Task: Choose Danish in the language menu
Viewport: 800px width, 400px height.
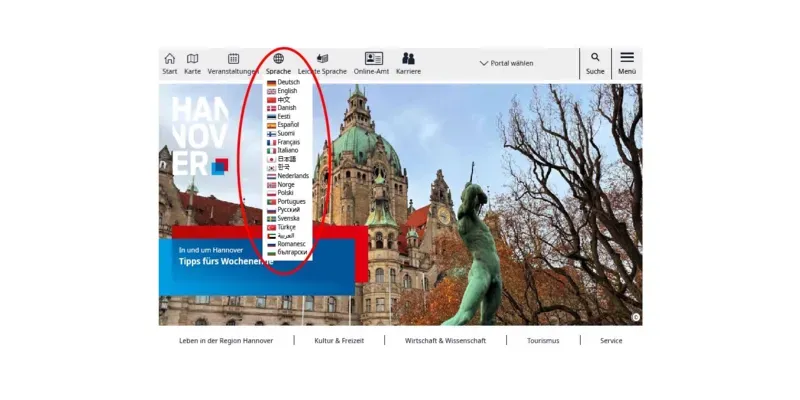Action: click(x=282, y=108)
